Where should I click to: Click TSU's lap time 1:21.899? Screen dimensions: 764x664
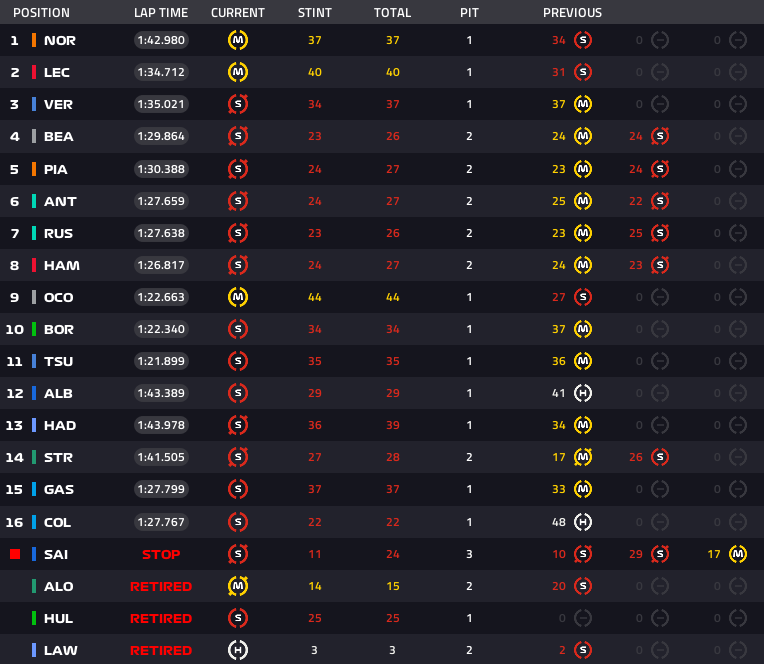tap(161, 361)
